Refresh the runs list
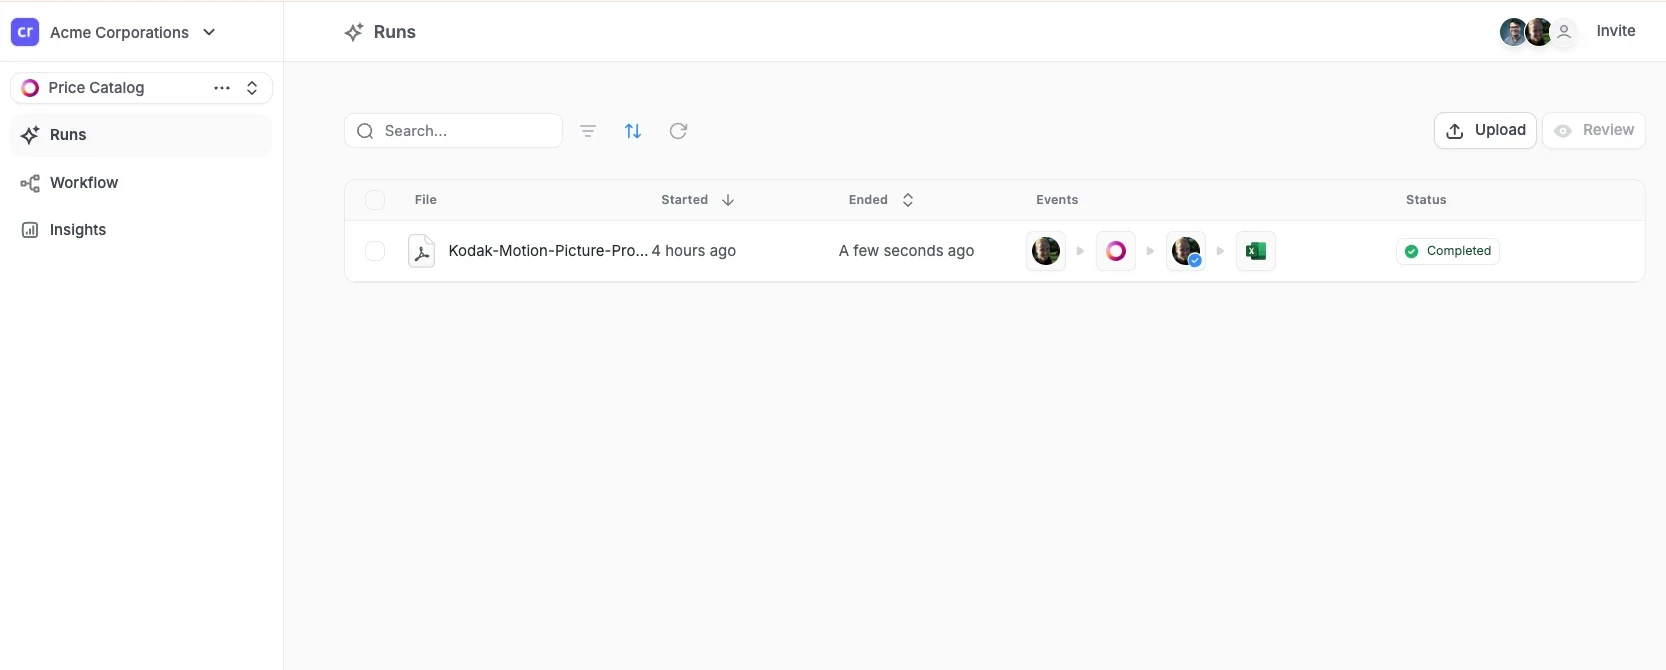 [678, 131]
